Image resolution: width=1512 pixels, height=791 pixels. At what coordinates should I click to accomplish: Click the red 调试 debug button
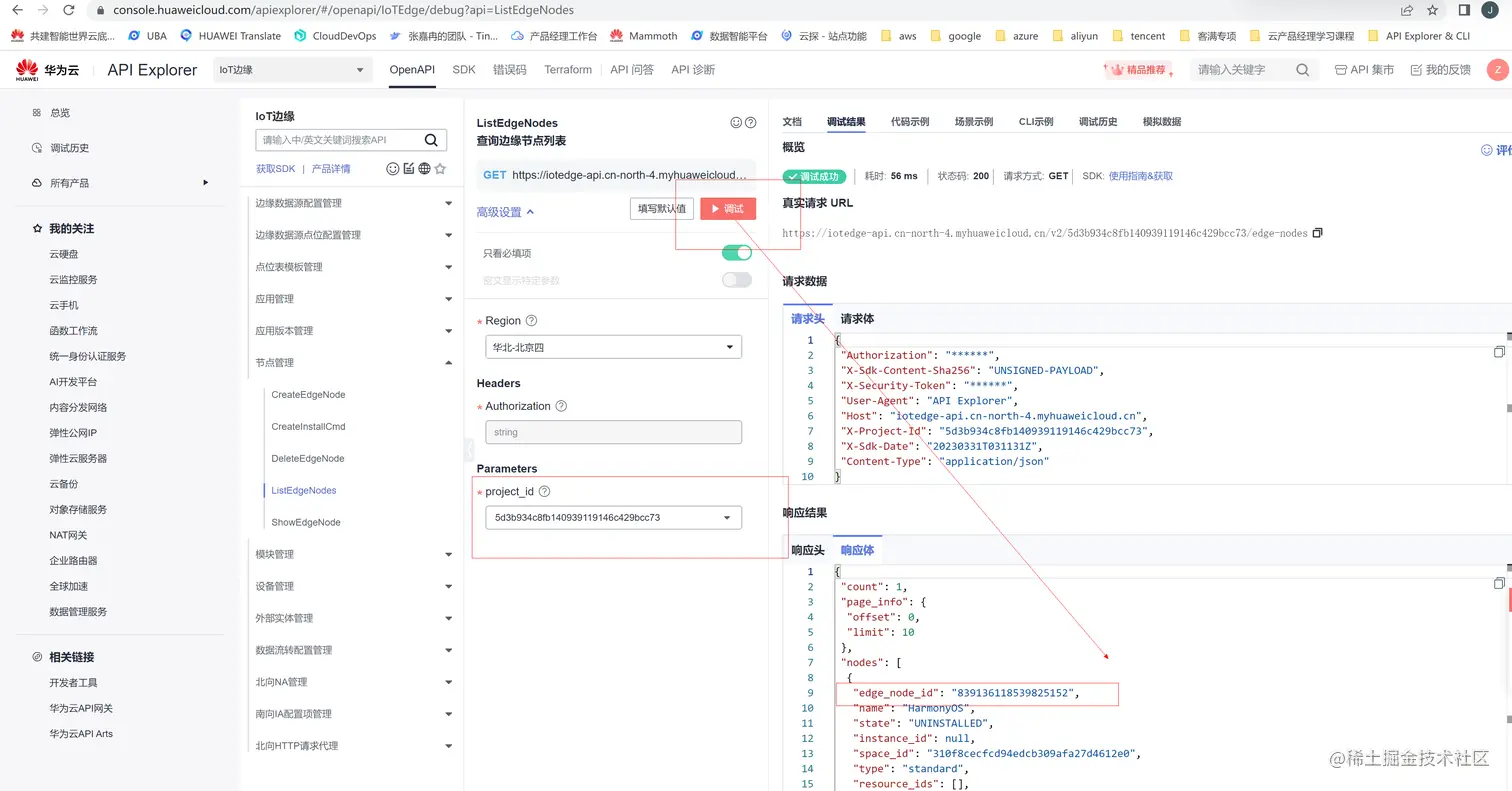[728, 209]
